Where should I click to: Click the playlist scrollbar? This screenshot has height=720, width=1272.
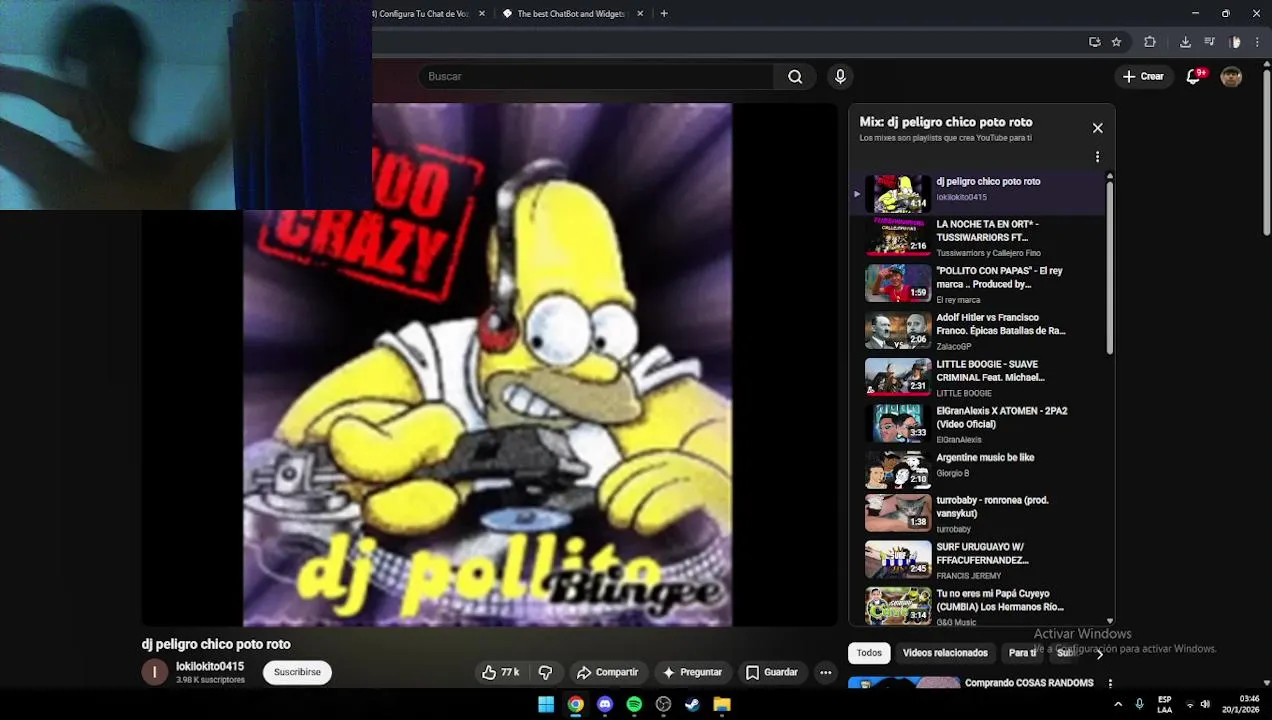(1109, 268)
